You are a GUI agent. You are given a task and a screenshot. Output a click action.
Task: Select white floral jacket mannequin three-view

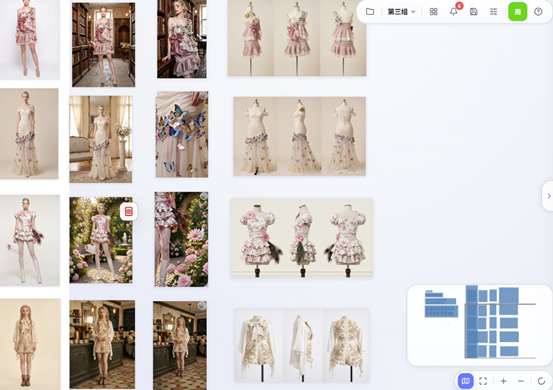coord(302,345)
